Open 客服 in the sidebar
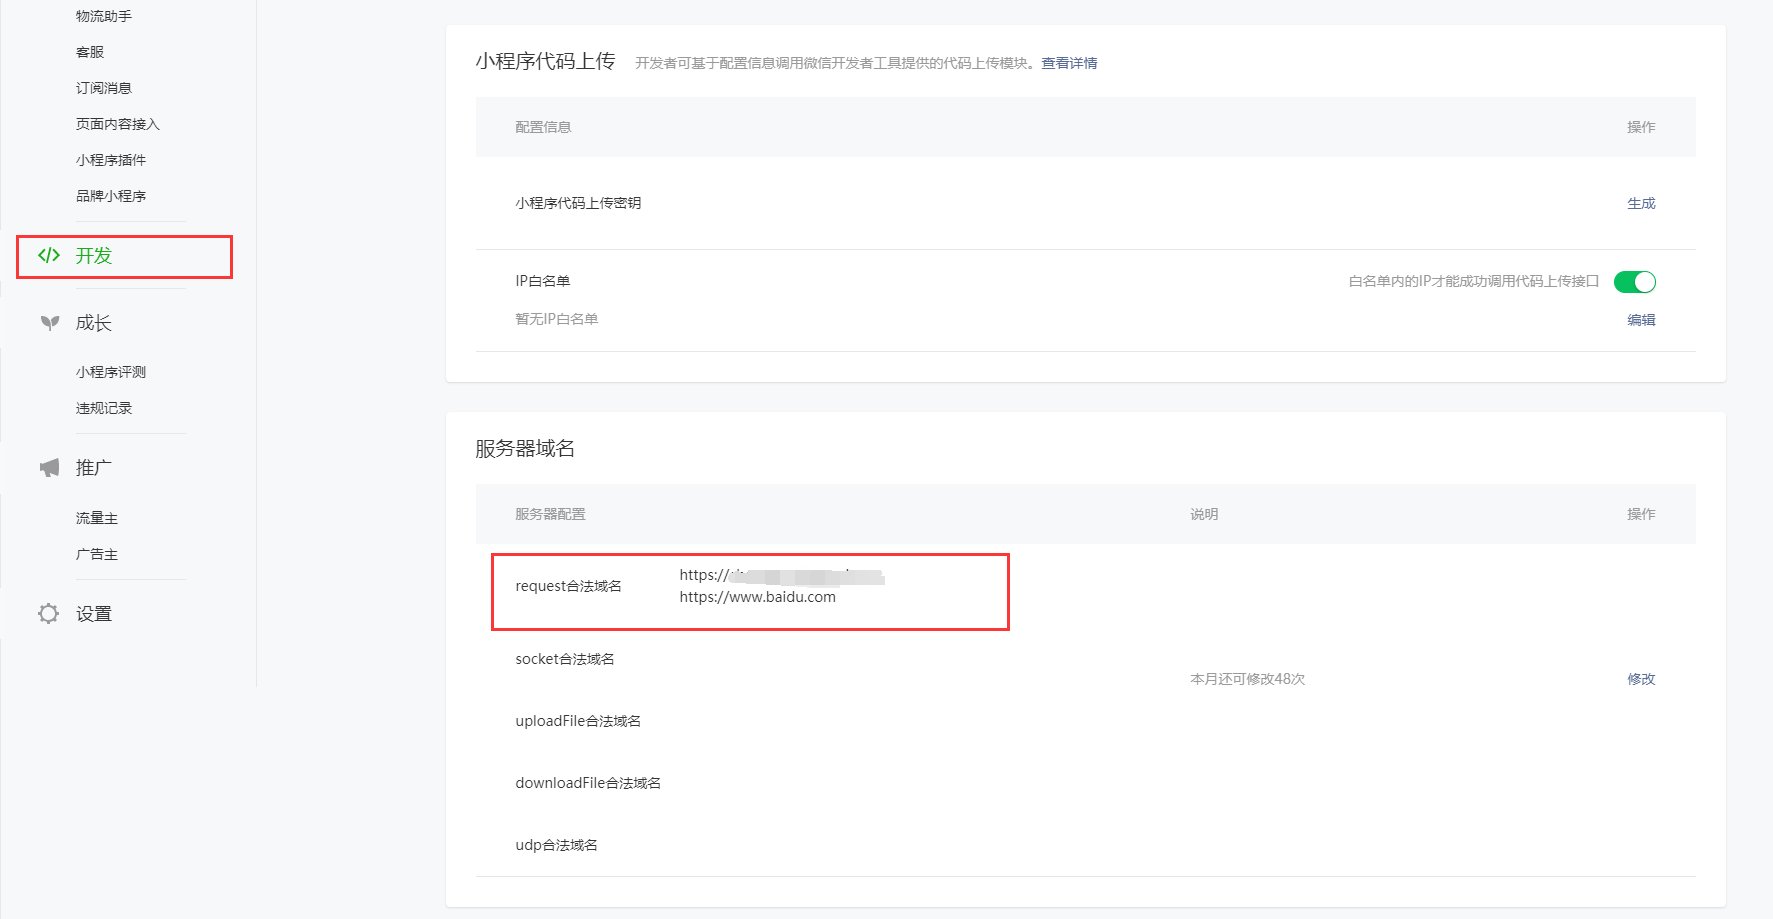Viewport: 1773px width, 919px height. click(x=90, y=52)
